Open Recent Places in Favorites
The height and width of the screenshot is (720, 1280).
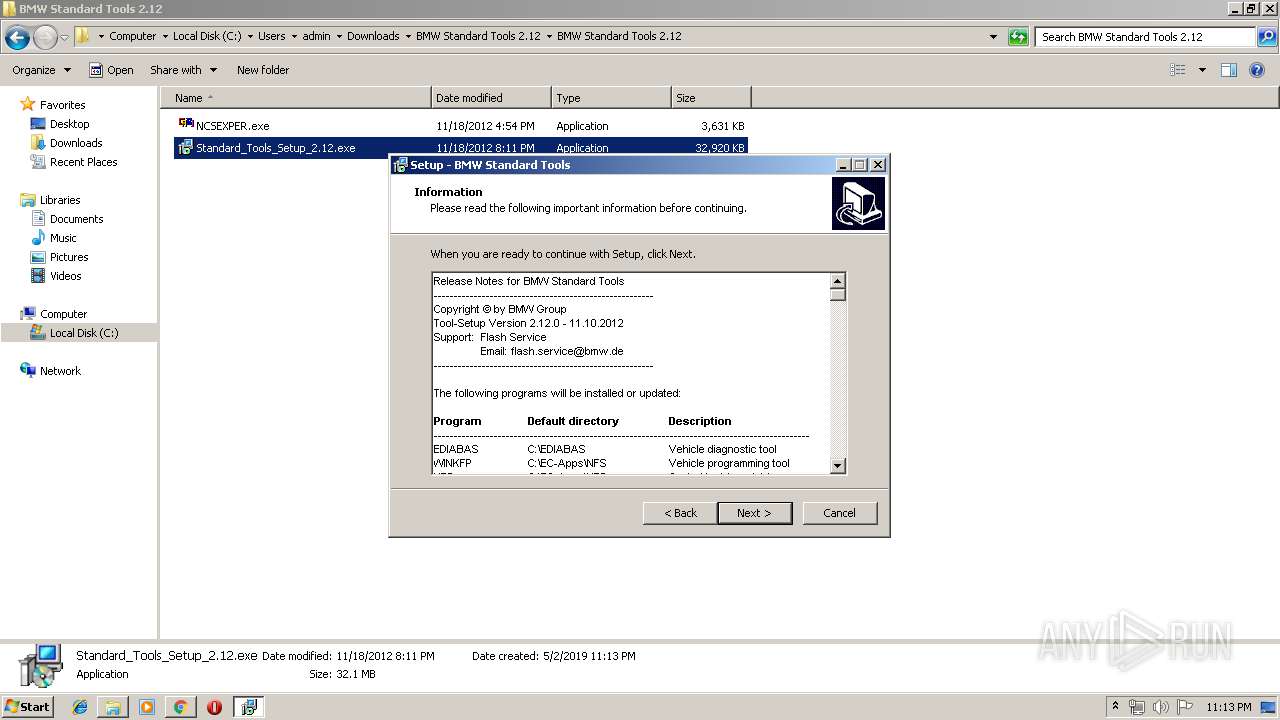[x=83, y=162]
